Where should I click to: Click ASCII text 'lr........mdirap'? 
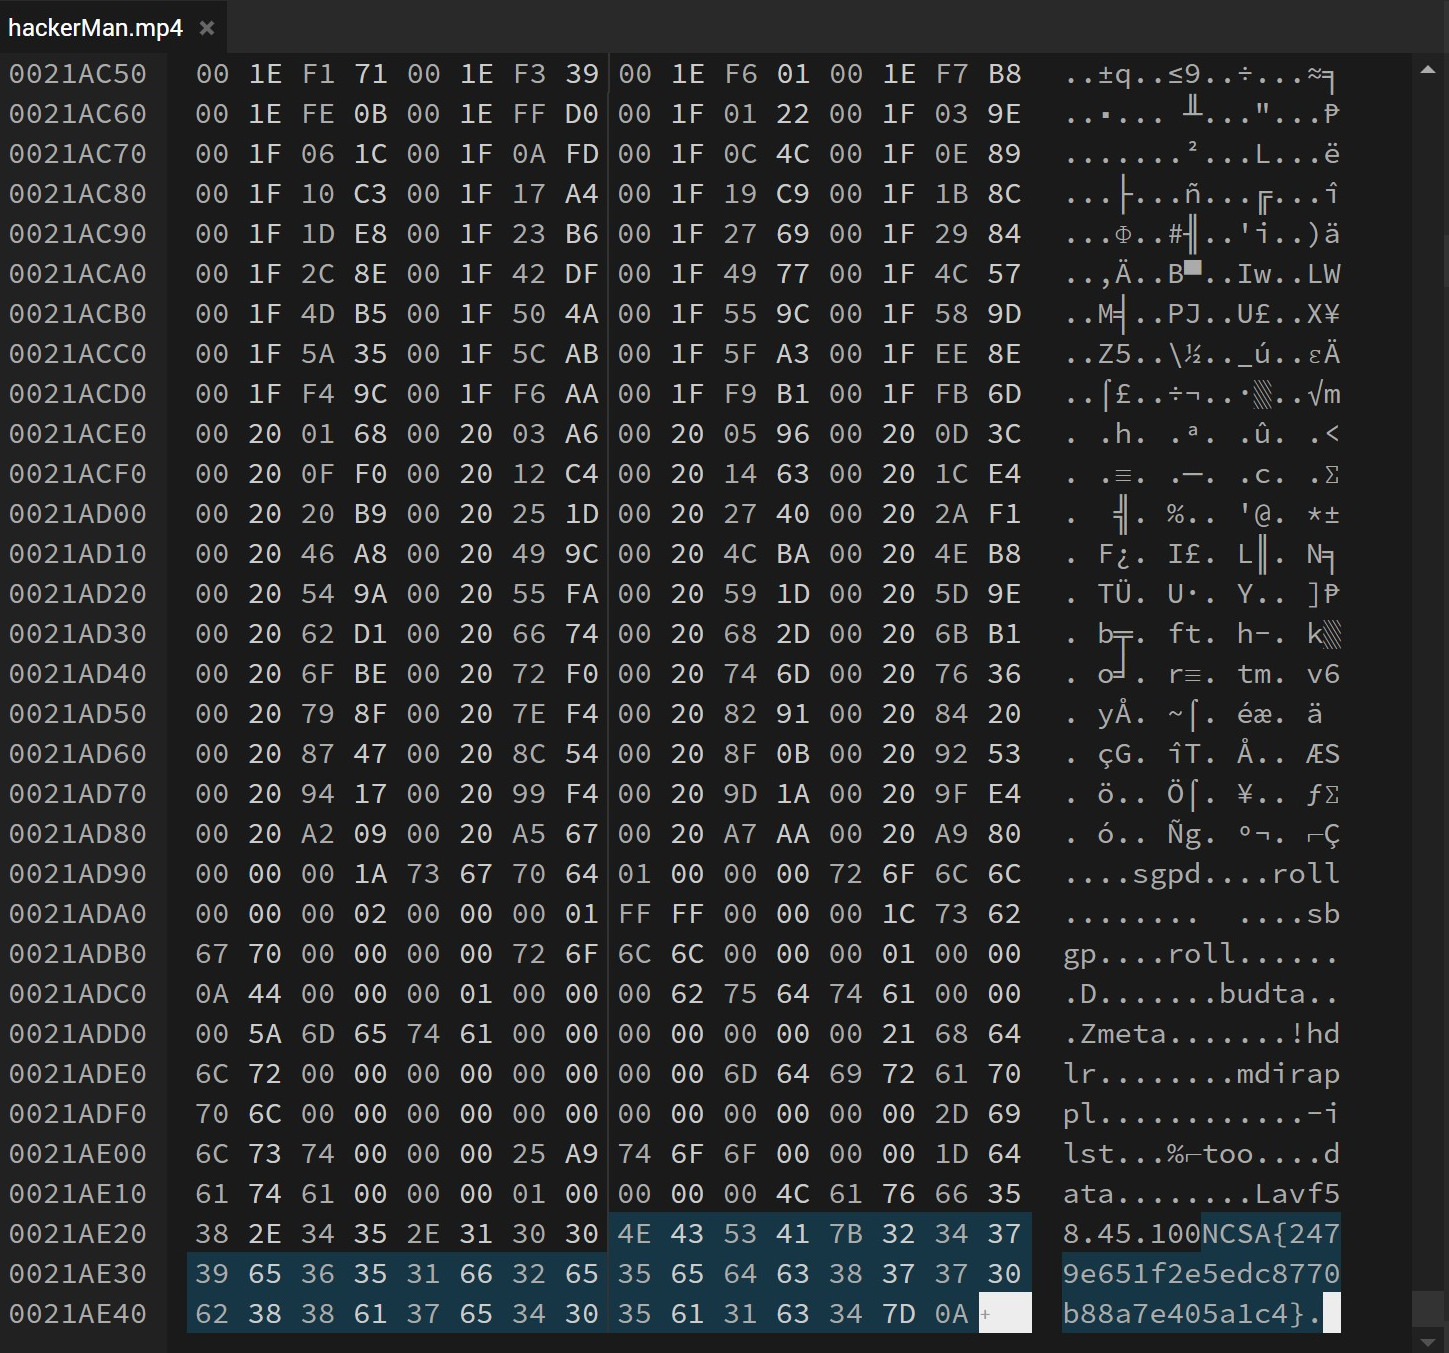1202,1074
